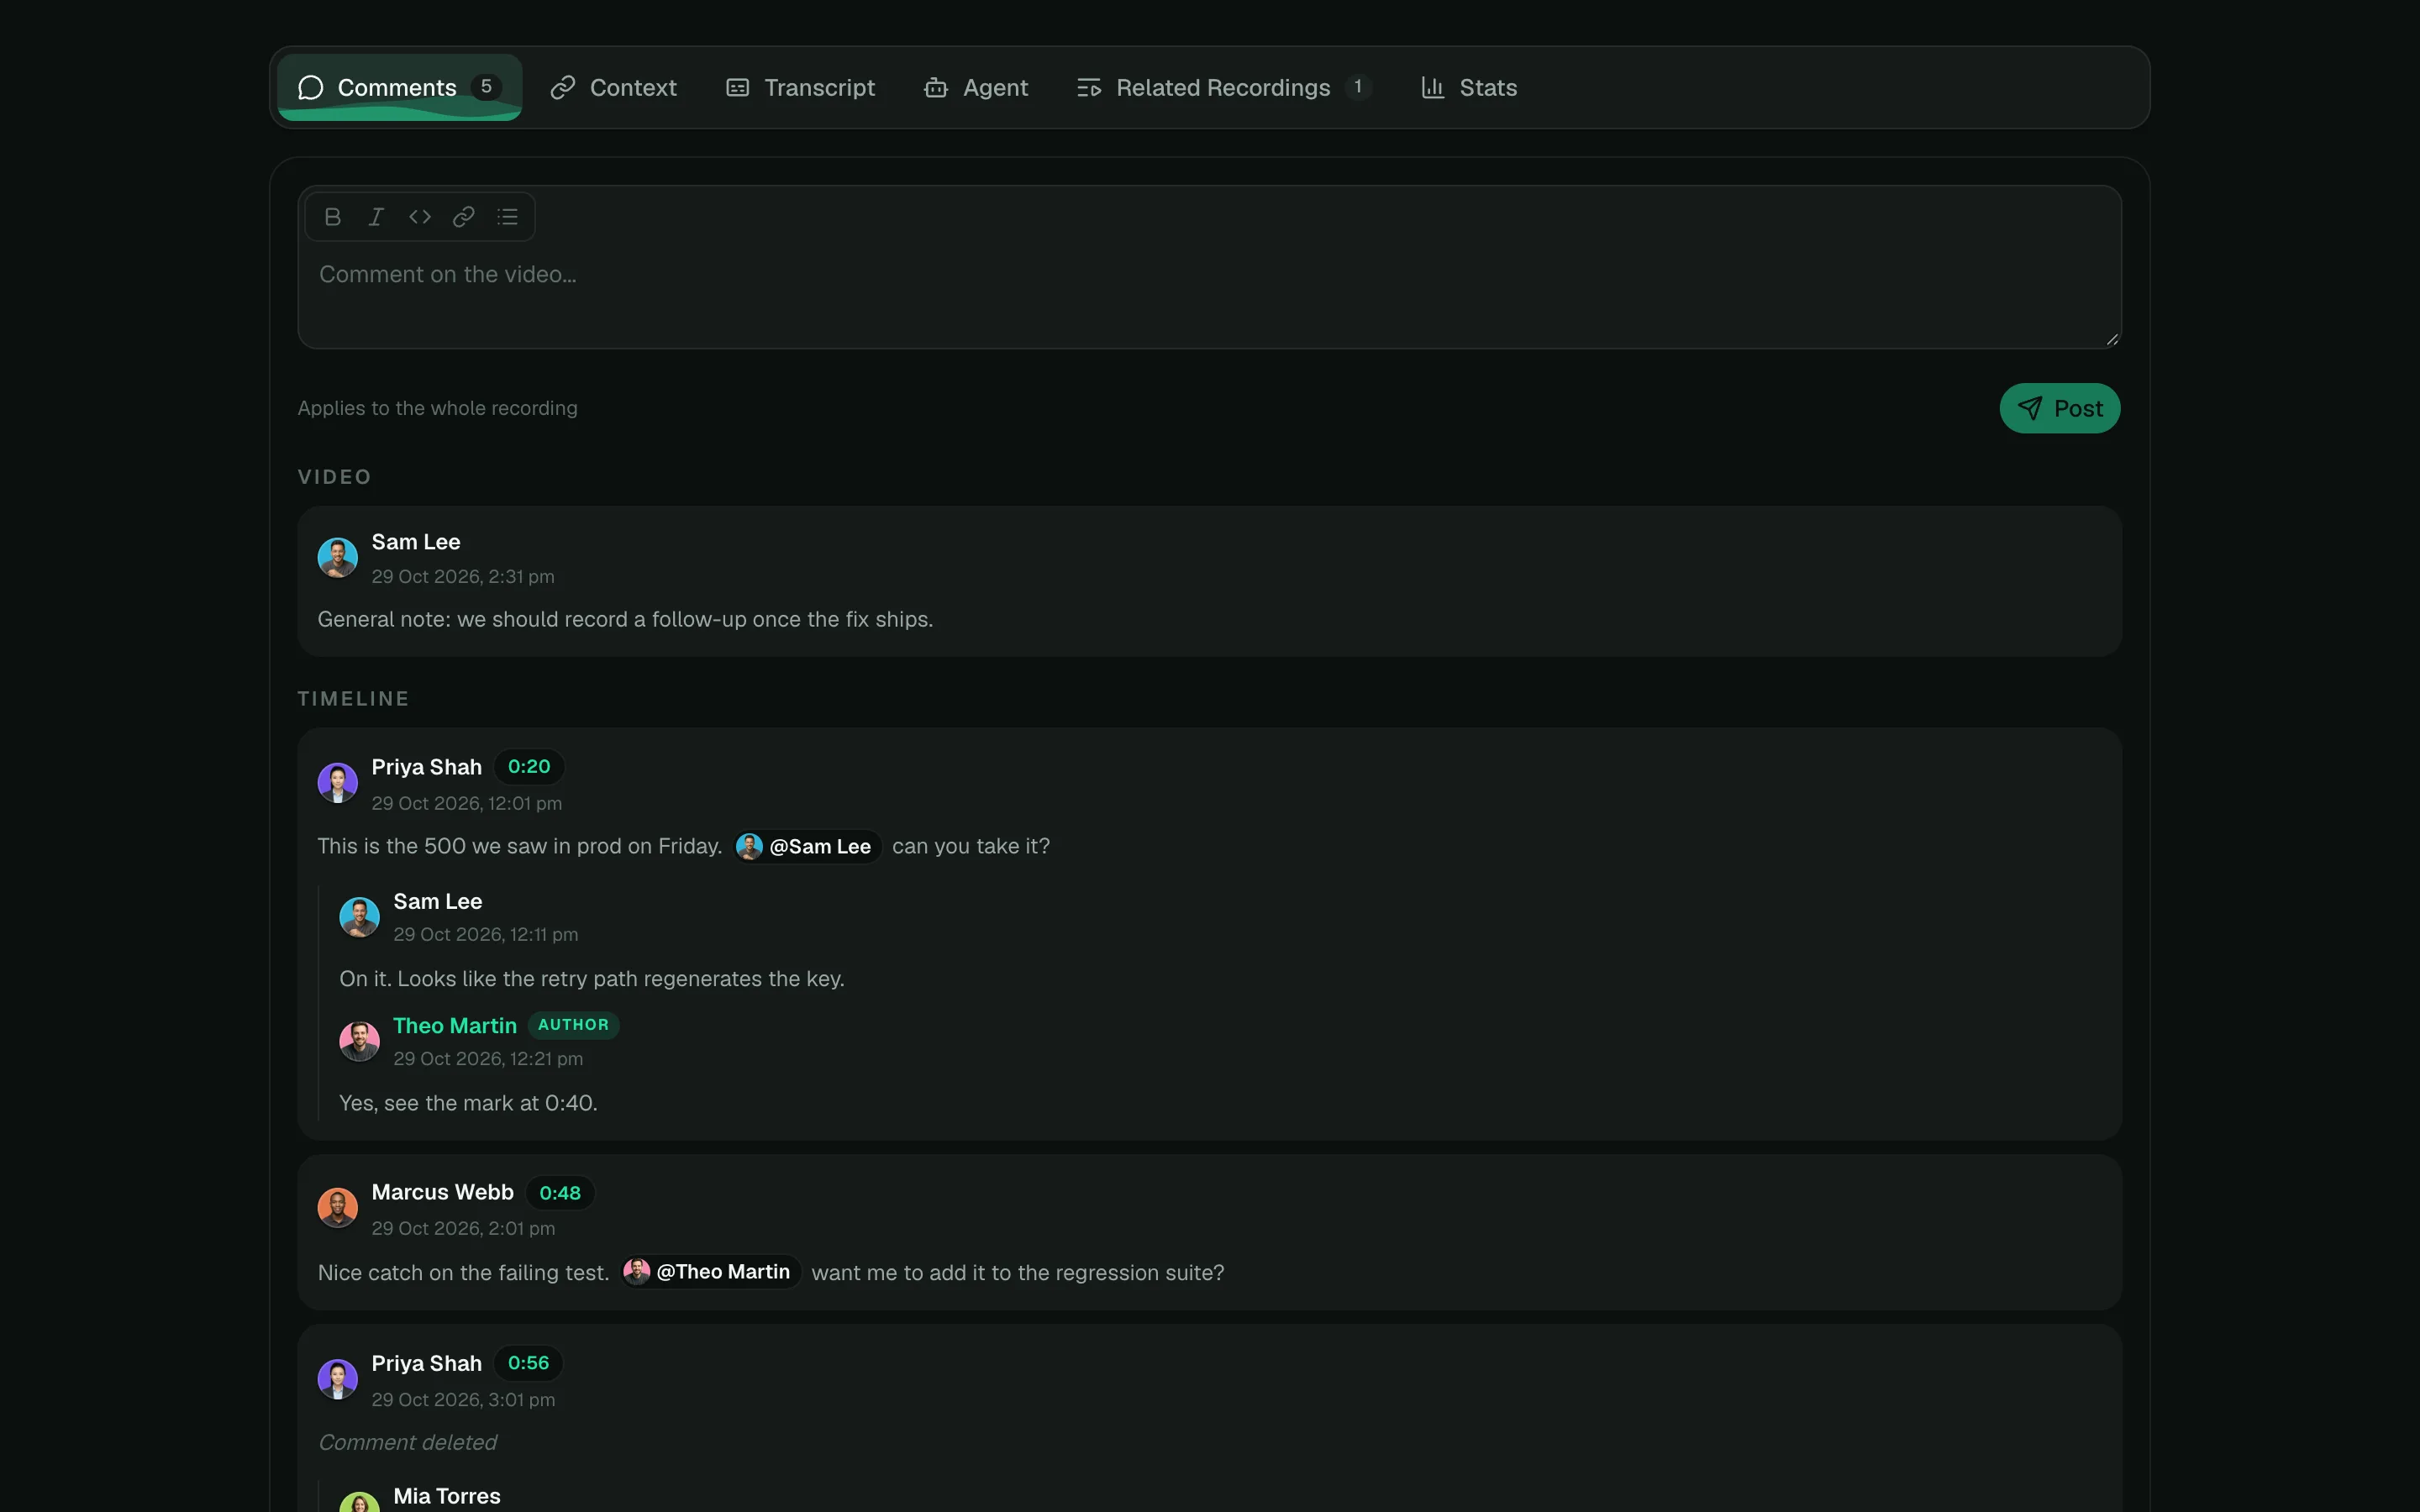Viewport: 2420px width, 1512px height.
Task: Click the AUTHOR badge next to Theo Martin
Action: tap(573, 1025)
